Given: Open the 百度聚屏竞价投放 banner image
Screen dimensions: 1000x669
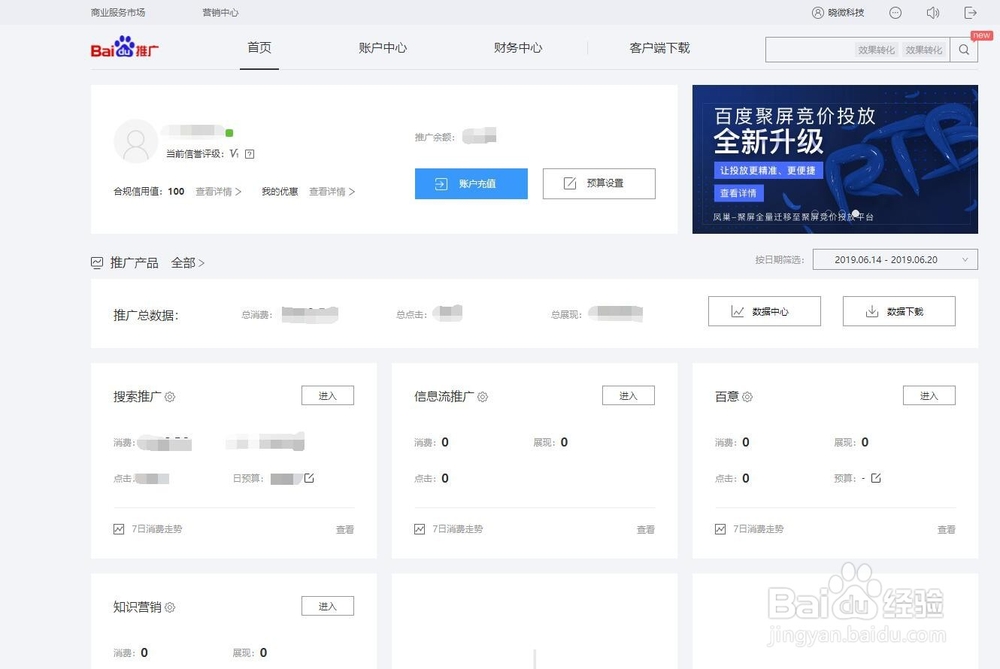Looking at the screenshot, I should click(835, 159).
